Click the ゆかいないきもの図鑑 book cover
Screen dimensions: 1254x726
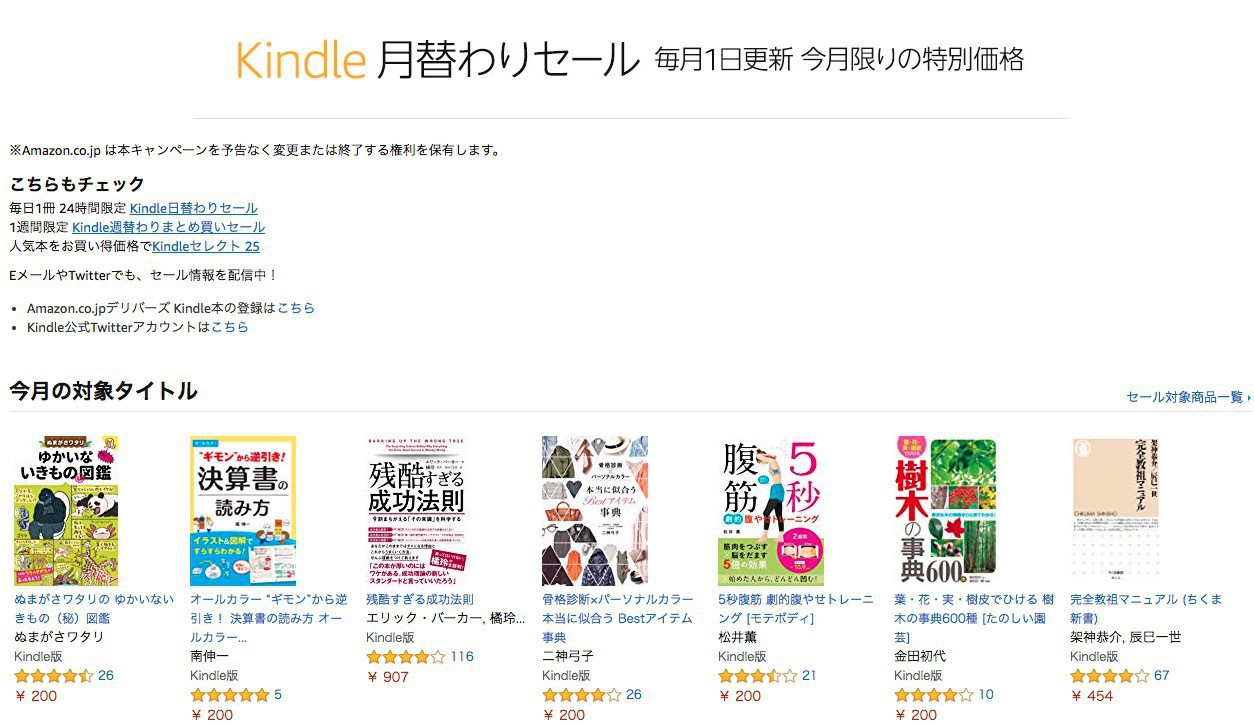tap(66, 511)
